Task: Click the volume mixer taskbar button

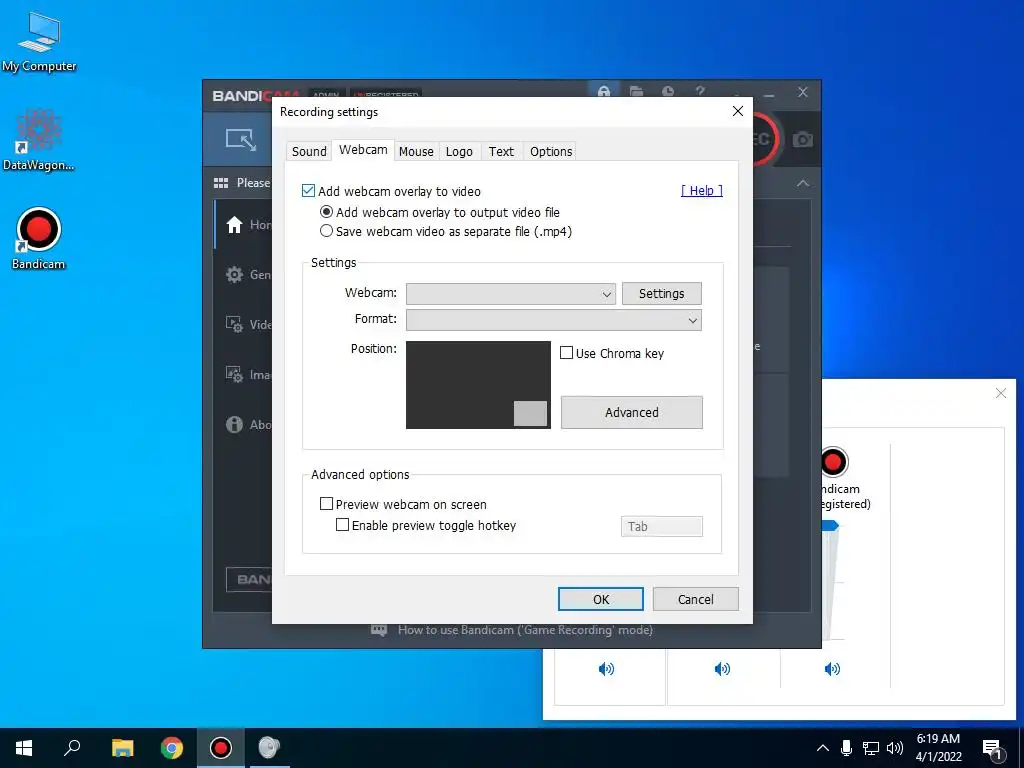Action: [269, 748]
